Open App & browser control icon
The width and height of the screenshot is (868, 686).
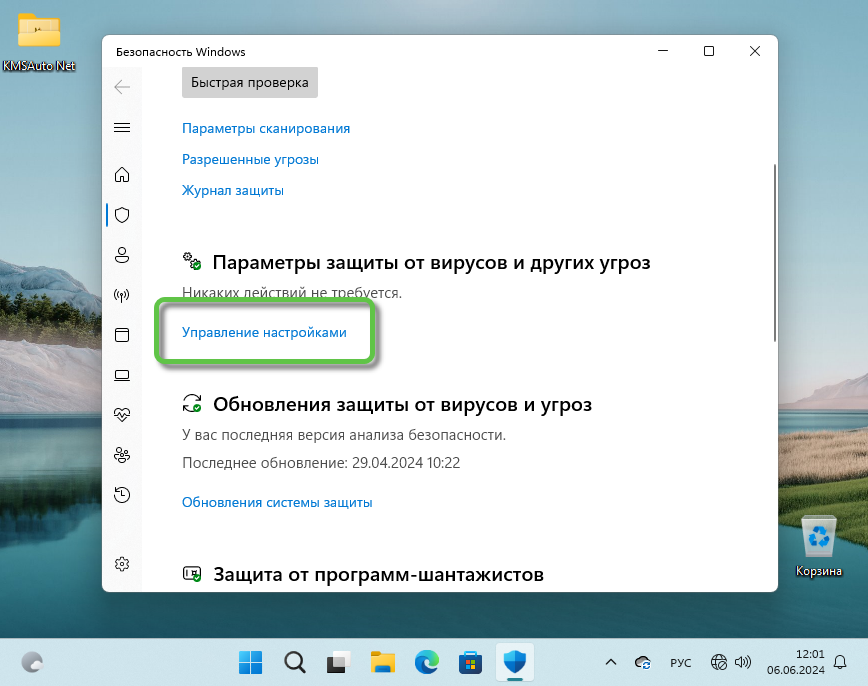[x=122, y=335]
